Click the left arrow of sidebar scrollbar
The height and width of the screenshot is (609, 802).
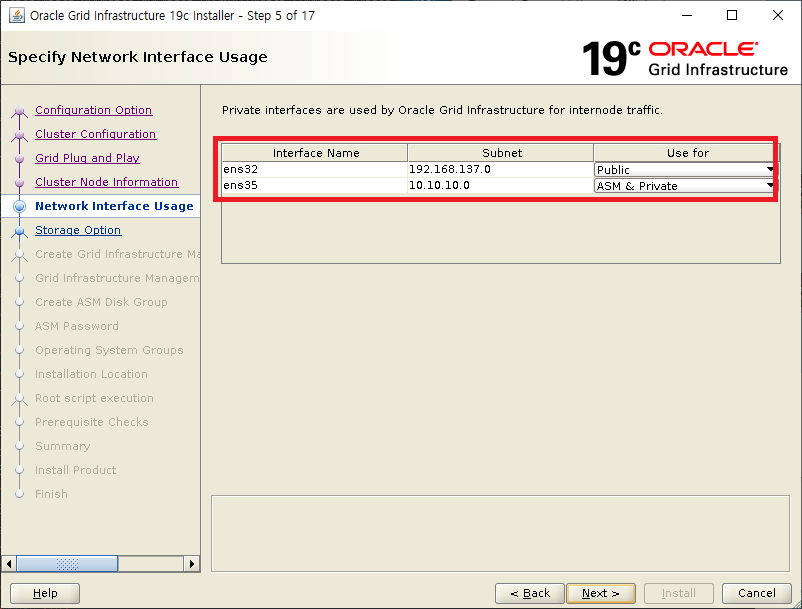tap(9, 564)
